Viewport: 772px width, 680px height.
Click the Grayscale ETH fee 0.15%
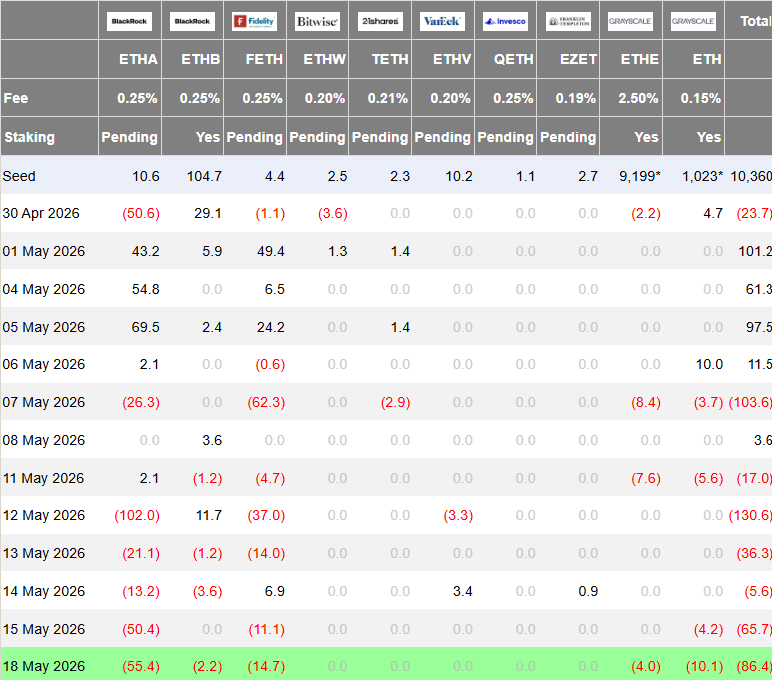[701, 98]
